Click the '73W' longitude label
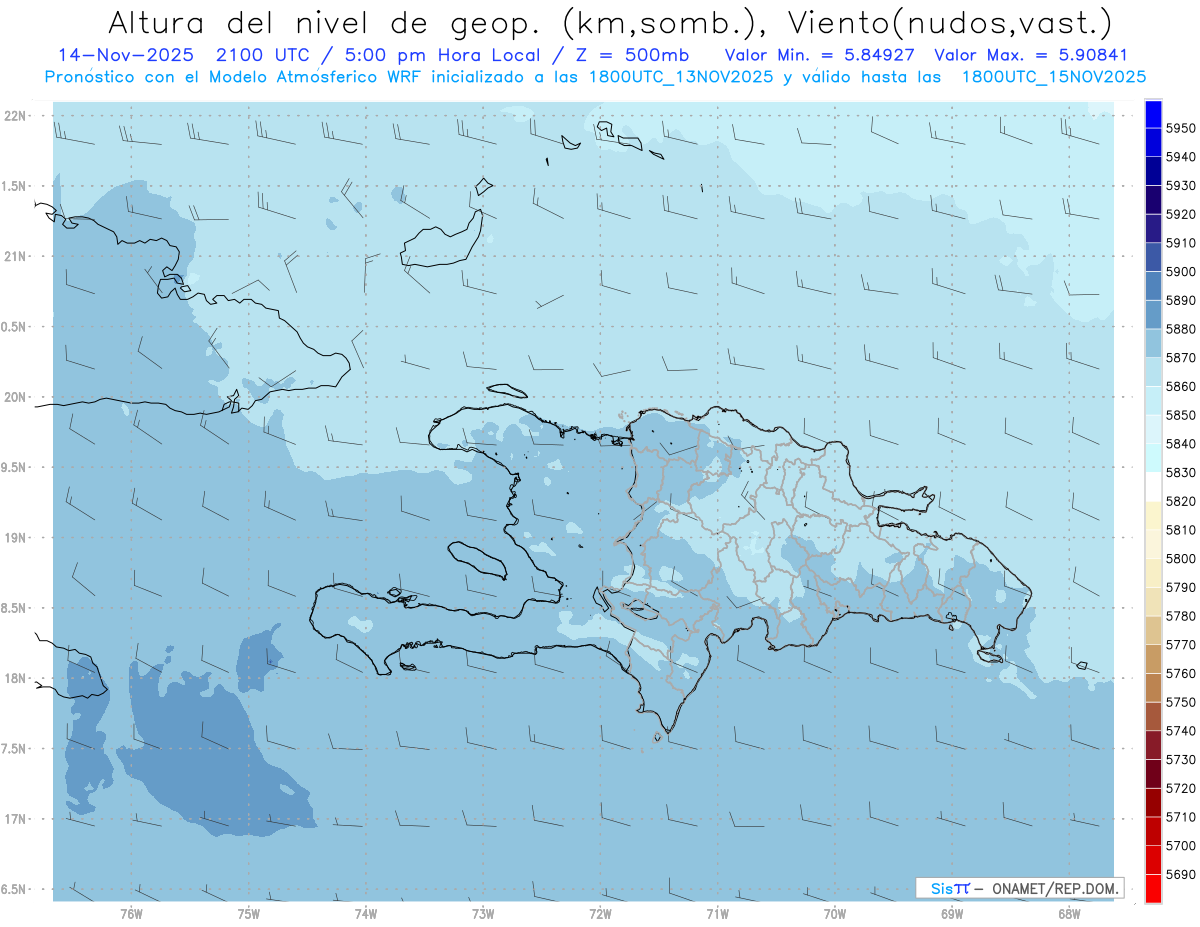The image size is (1200, 927). 483,913
